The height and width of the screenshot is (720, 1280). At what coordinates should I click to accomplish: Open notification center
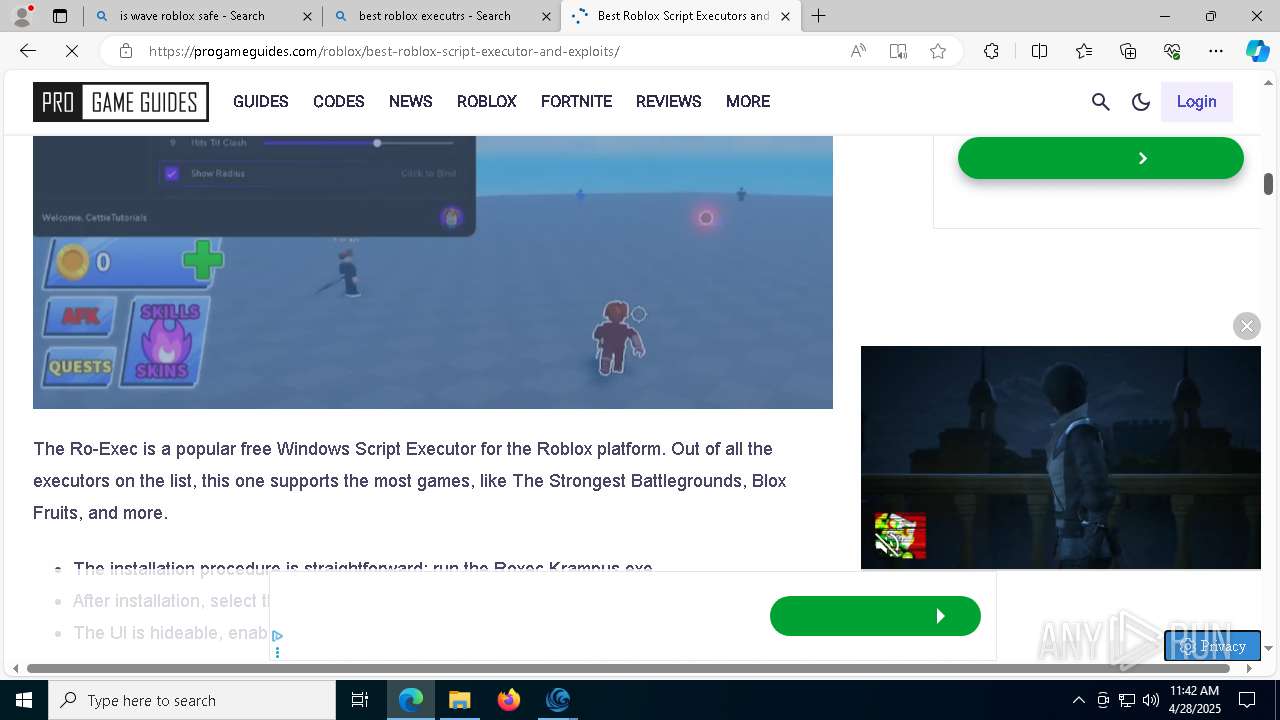[1247, 700]
